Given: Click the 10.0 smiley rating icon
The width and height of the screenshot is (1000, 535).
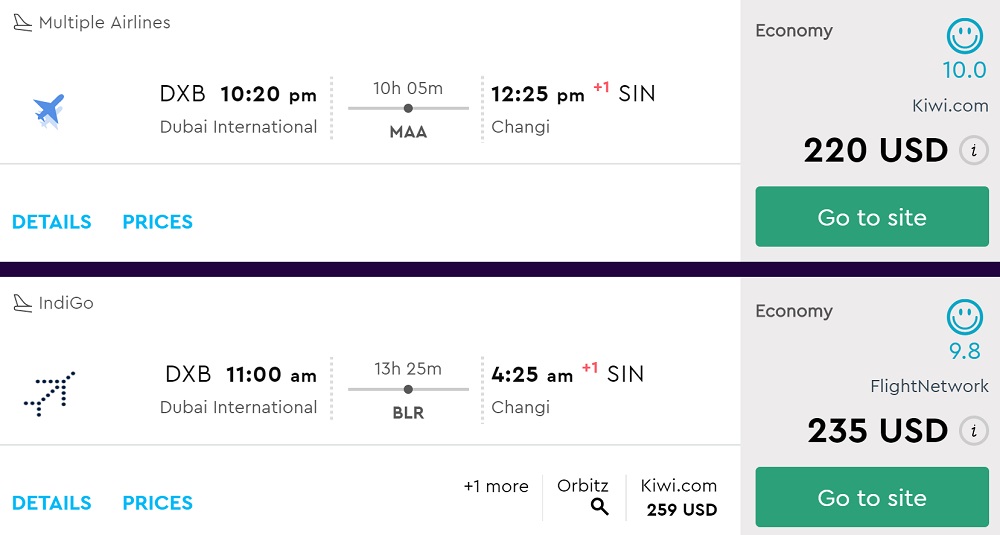Looking at the screenshot, I should (x=964, y=37).
